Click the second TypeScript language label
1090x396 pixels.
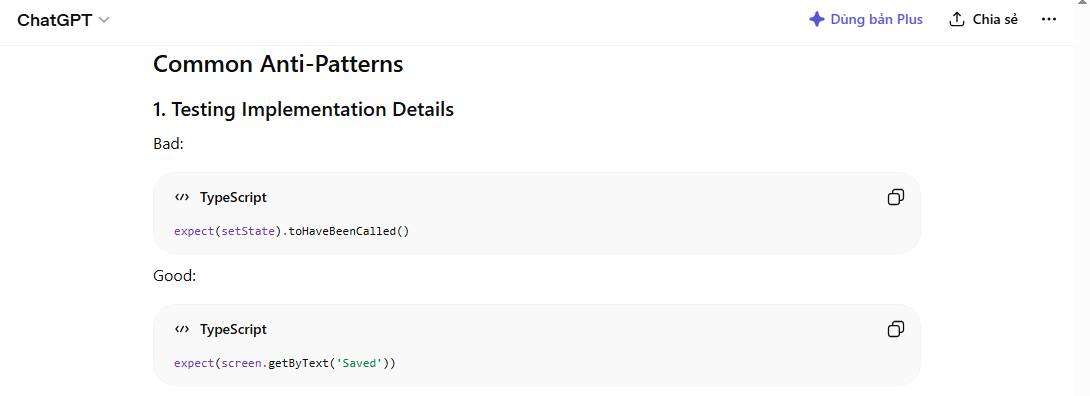tap(233, 329)
